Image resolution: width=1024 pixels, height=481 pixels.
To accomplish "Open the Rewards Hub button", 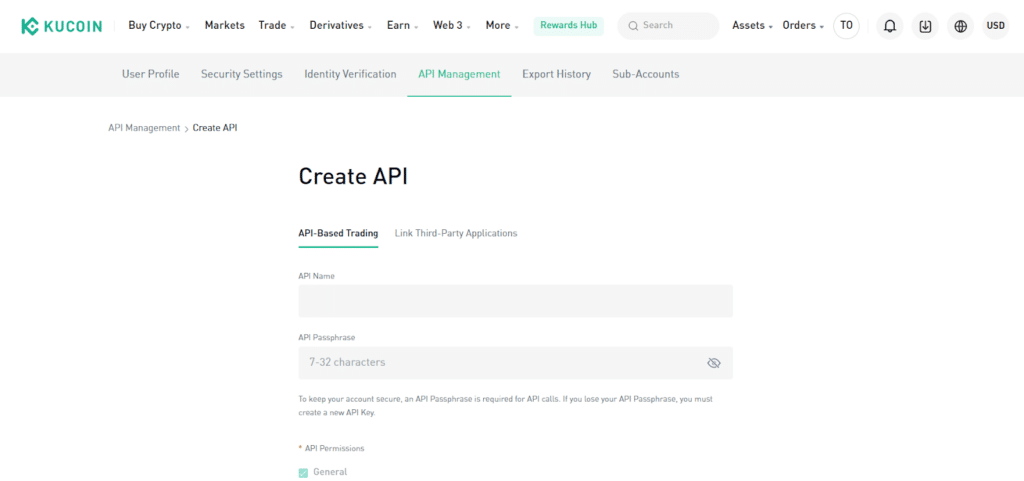I will (569, 25).
